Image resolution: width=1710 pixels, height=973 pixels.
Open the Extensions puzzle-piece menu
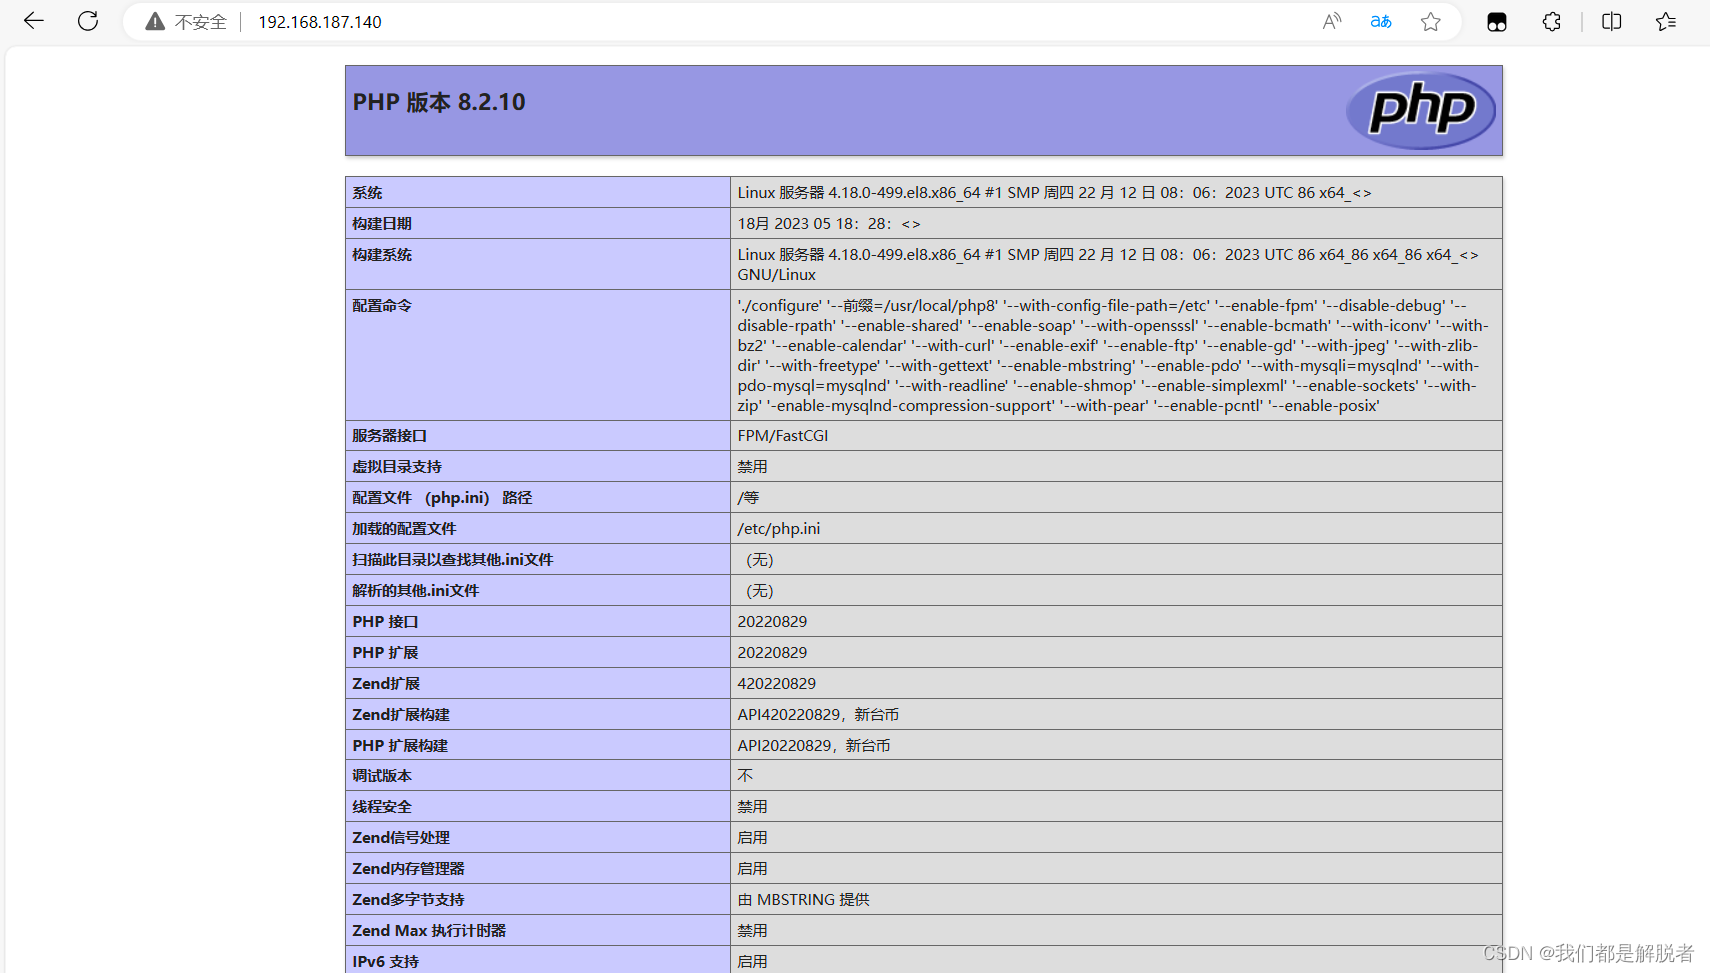pyautogui.click(x=1551, y=21)
